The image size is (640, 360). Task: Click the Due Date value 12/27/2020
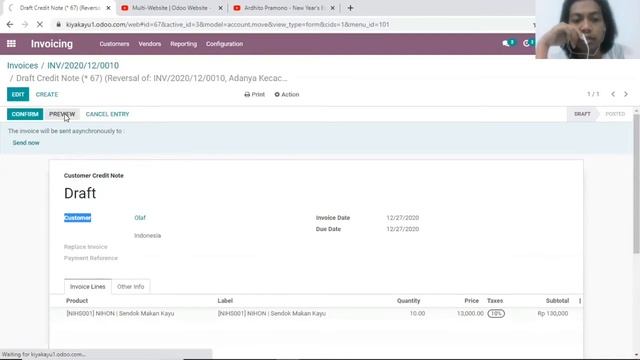pos(403,229)
